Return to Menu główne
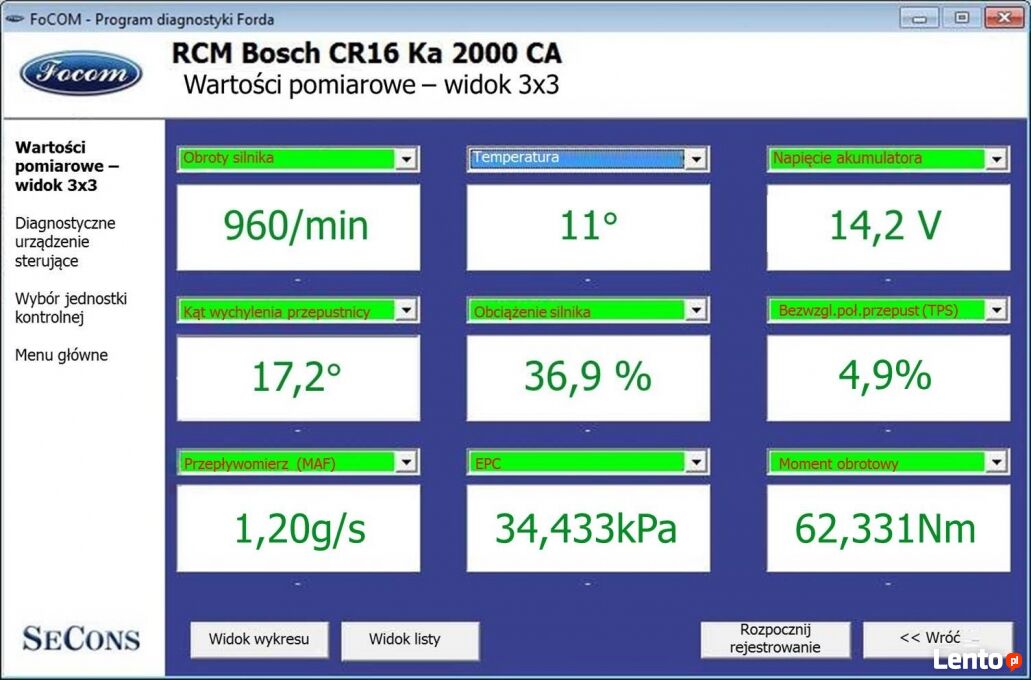The width and height of the screenshot is (1031, 680). click(61, 355)
